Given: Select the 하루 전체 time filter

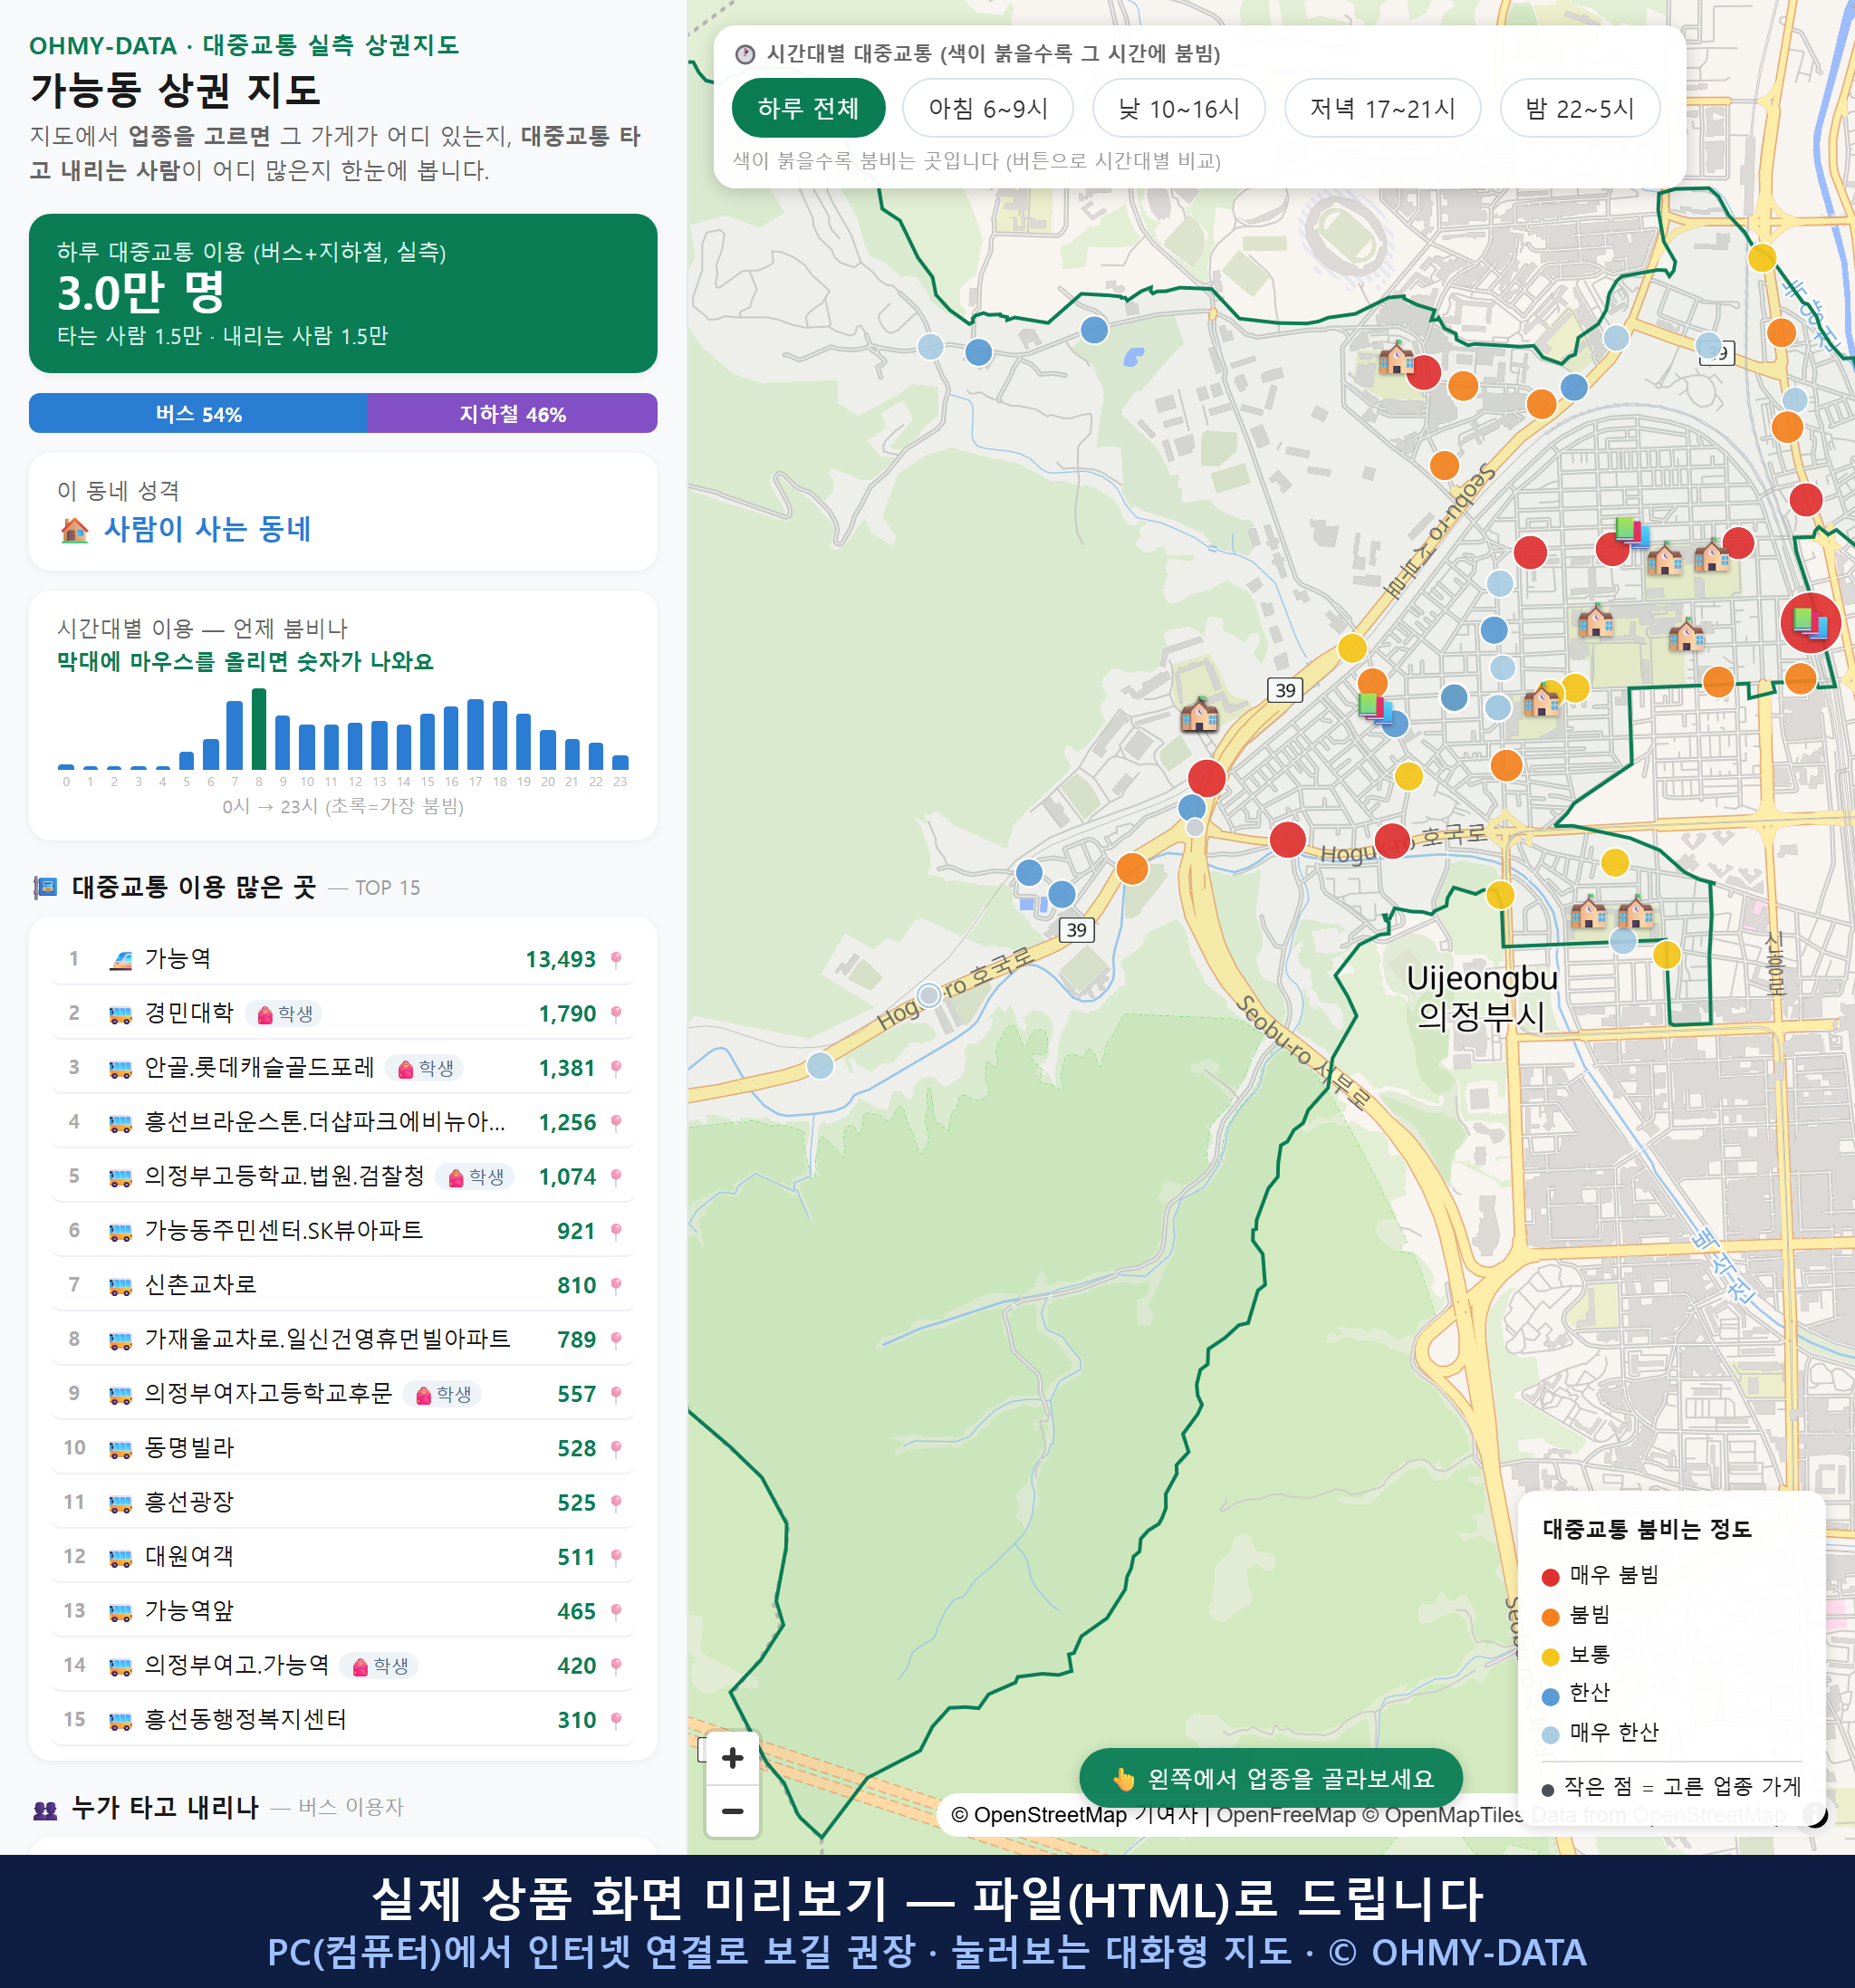Looking at the screenshot, I should point(808,108).
